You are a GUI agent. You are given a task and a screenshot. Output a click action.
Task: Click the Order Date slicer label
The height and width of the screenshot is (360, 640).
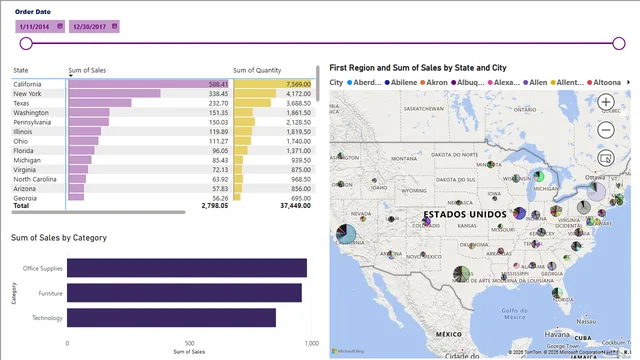(33, 12)
